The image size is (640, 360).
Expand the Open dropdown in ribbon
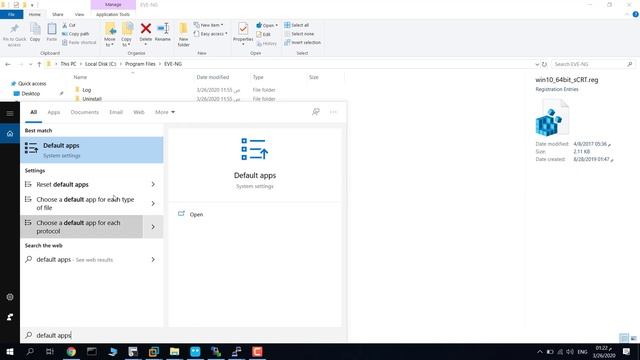[x=267, y=25]
